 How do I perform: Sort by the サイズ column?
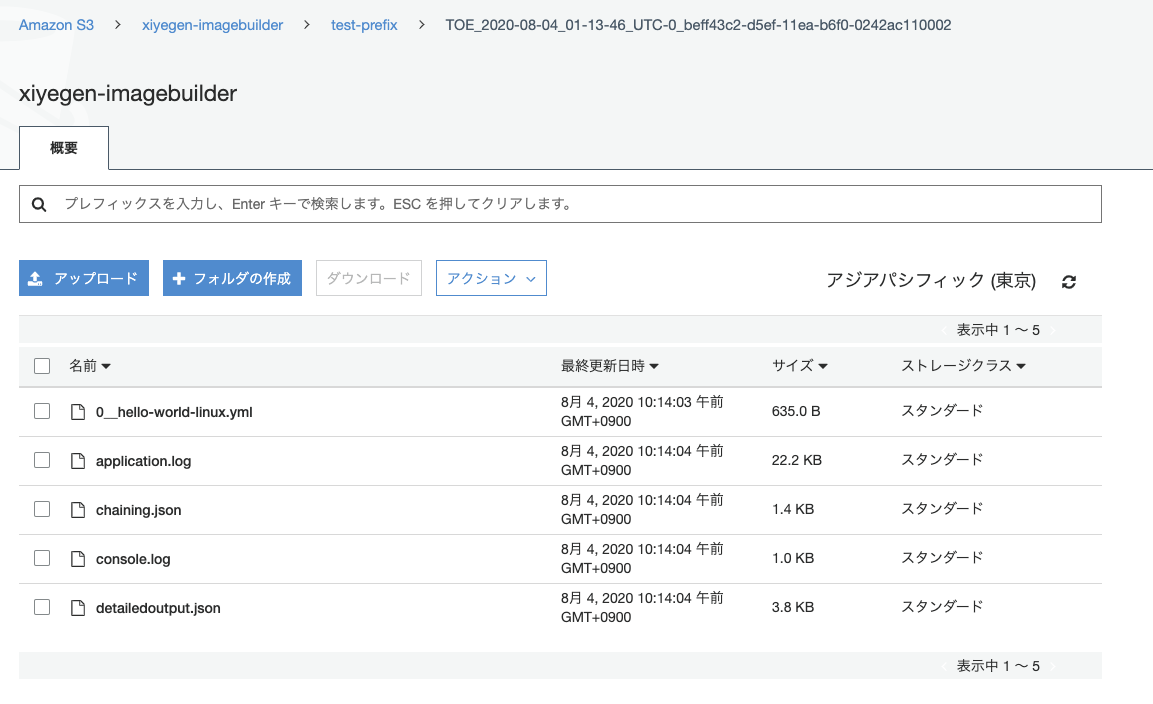[x=799, y=366]
